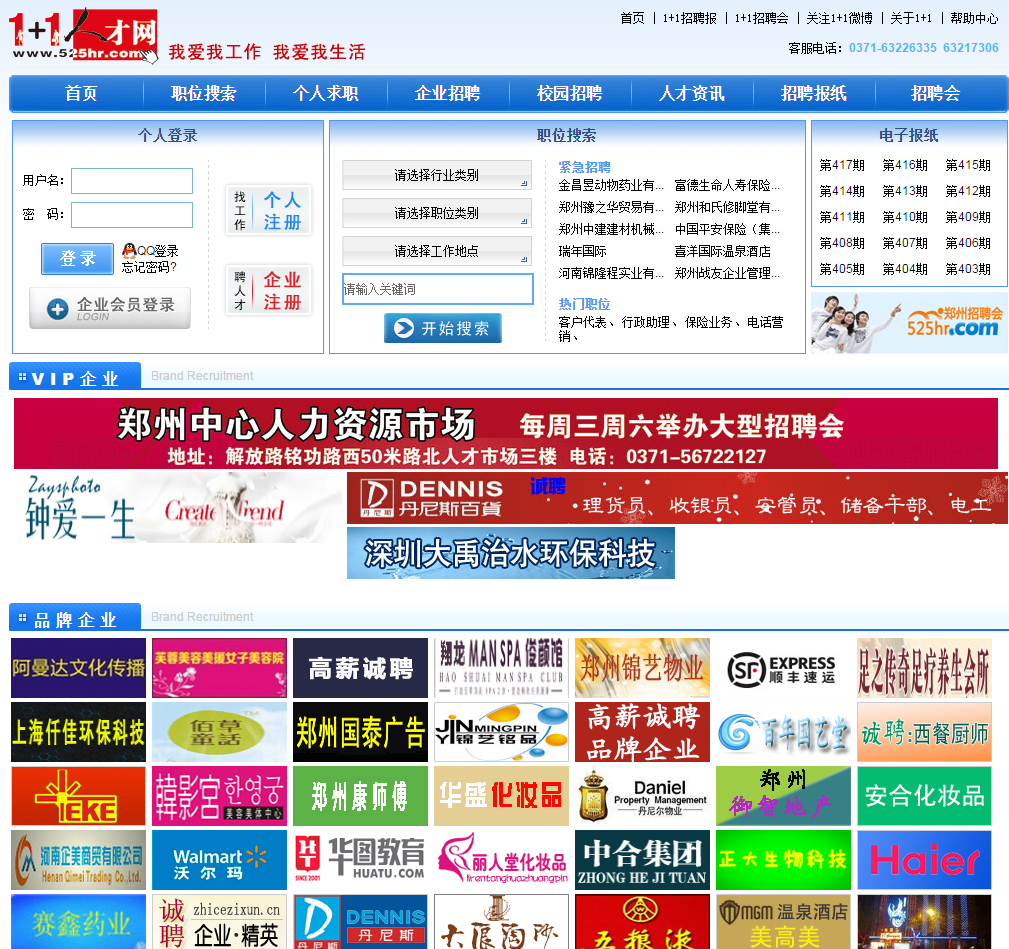Open the 企业招聘 navigation tab
1009x949 pixels.
(447, 93)
